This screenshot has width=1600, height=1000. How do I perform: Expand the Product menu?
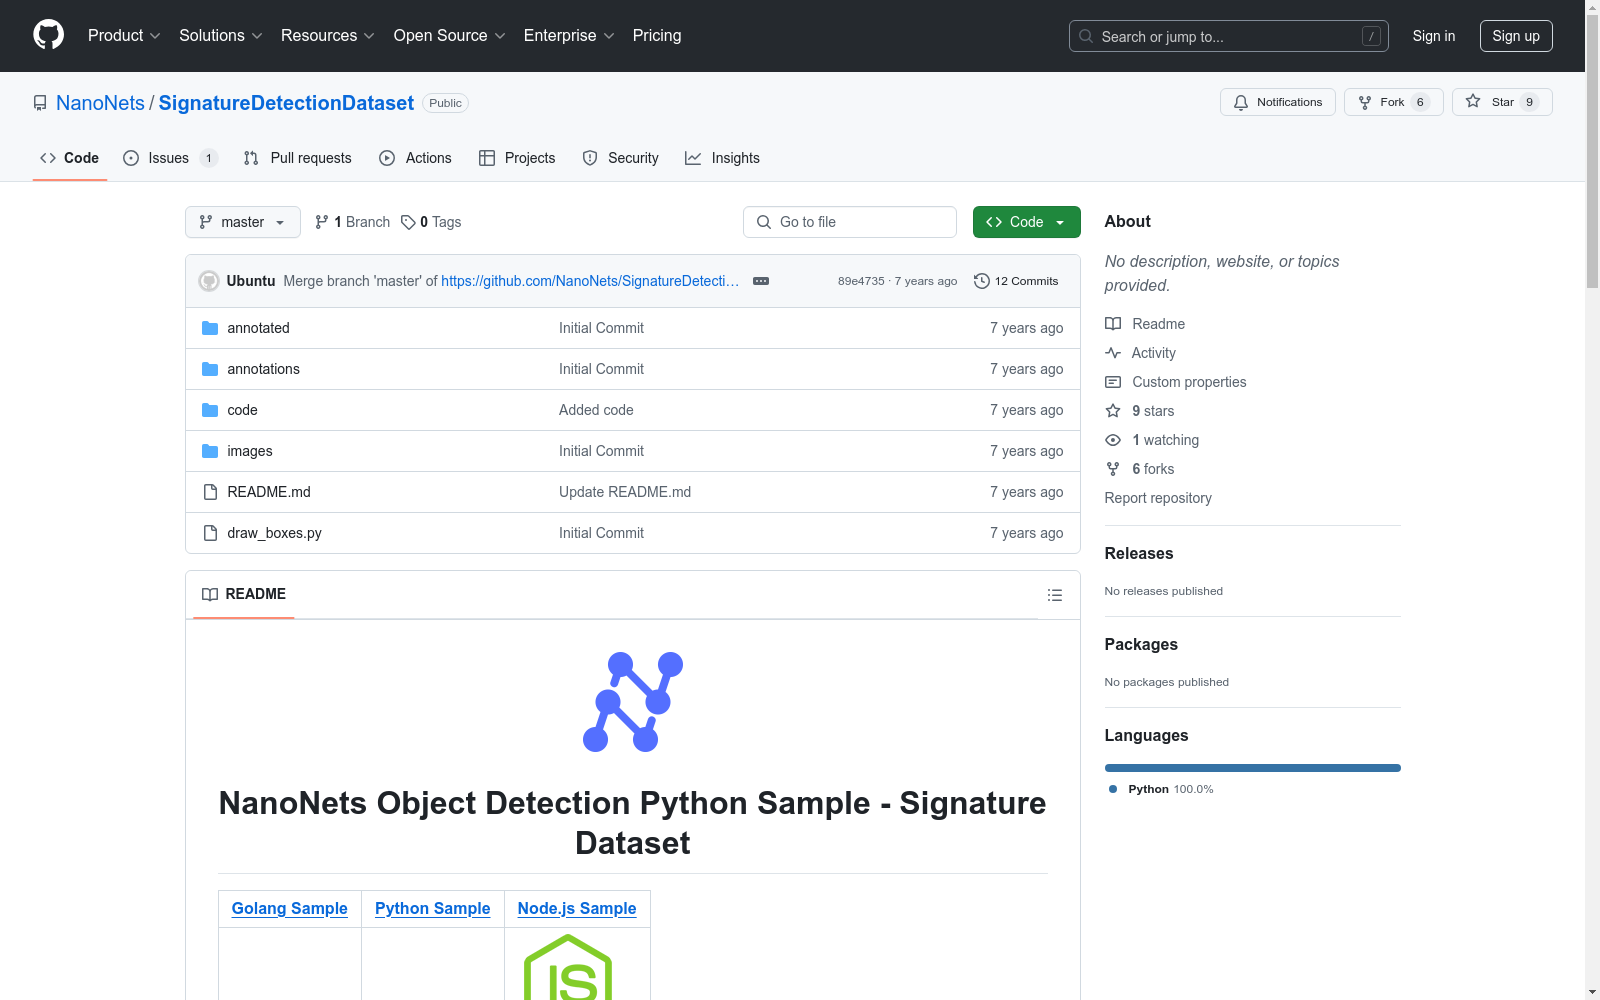[124, 36]
